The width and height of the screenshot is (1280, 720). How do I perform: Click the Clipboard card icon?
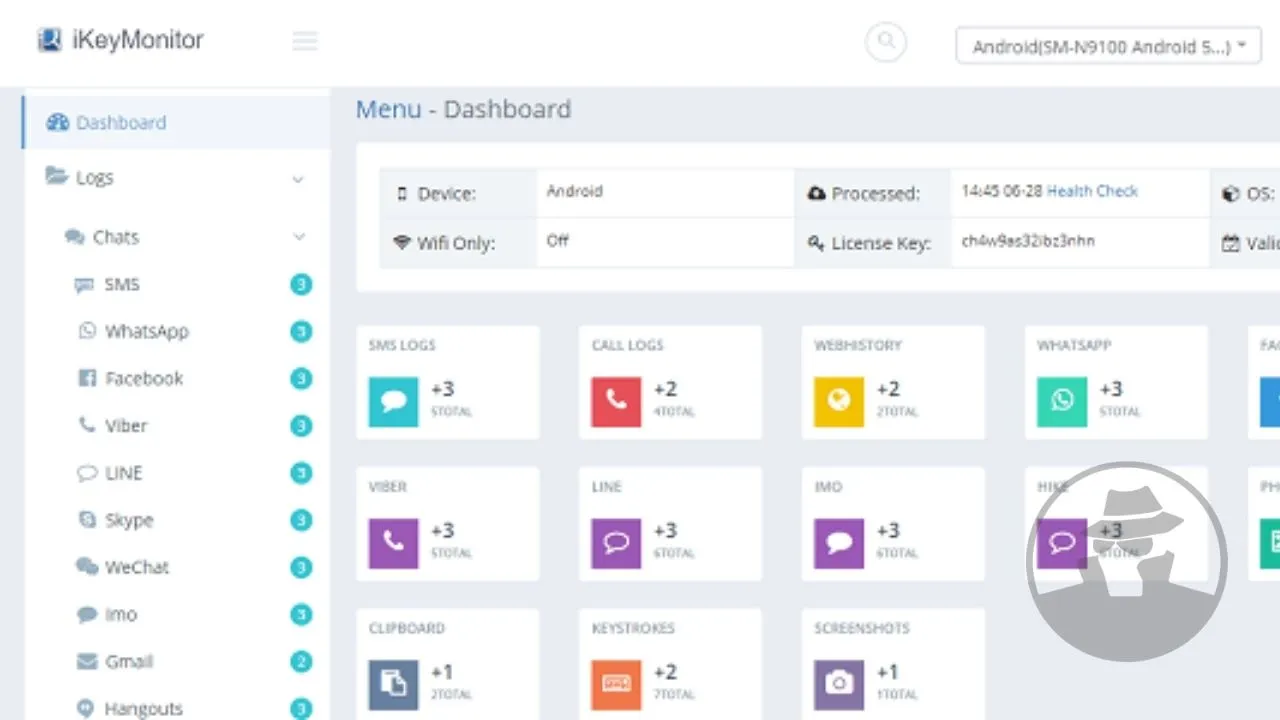click(x=394, y=685)
